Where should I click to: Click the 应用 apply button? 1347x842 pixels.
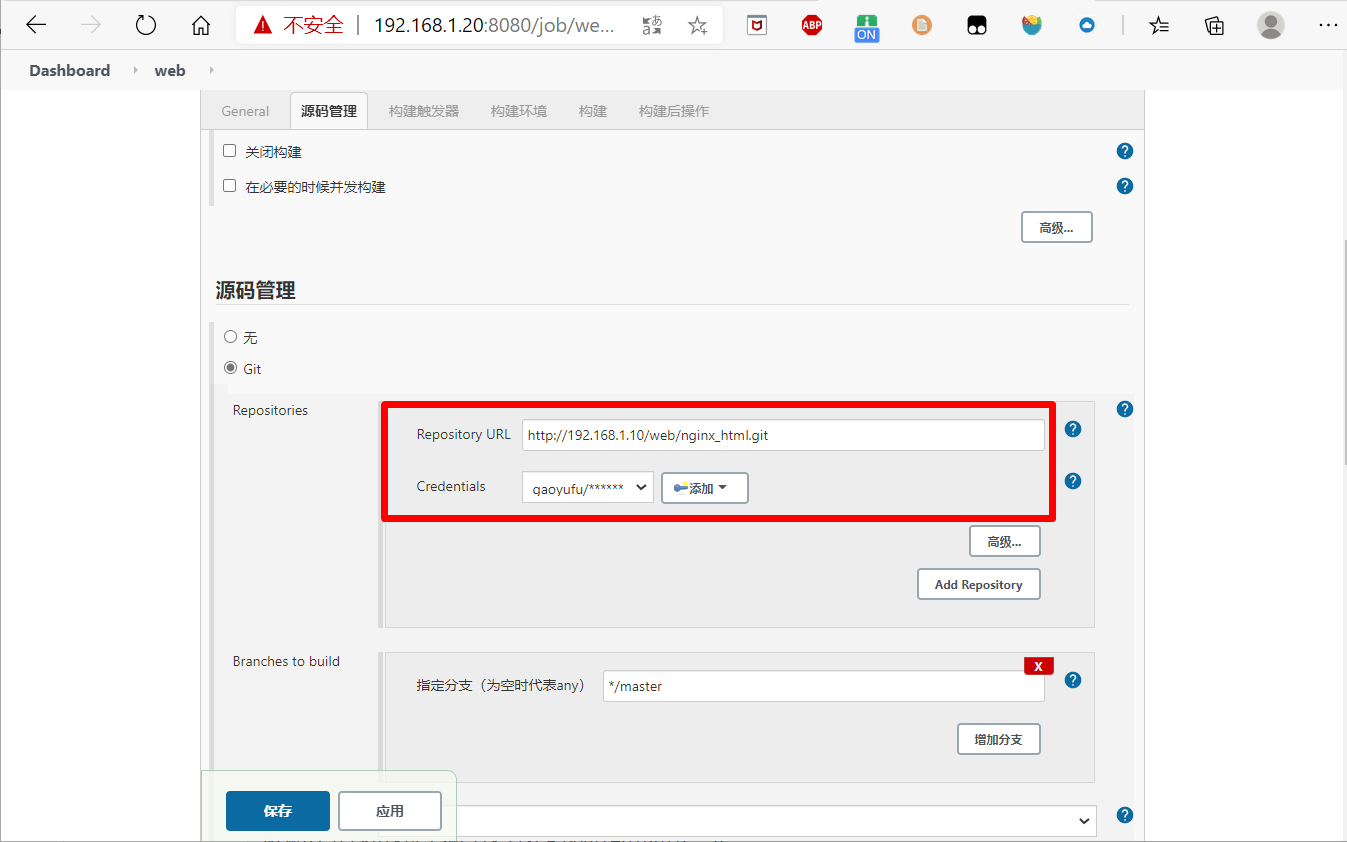click(390, 811)
